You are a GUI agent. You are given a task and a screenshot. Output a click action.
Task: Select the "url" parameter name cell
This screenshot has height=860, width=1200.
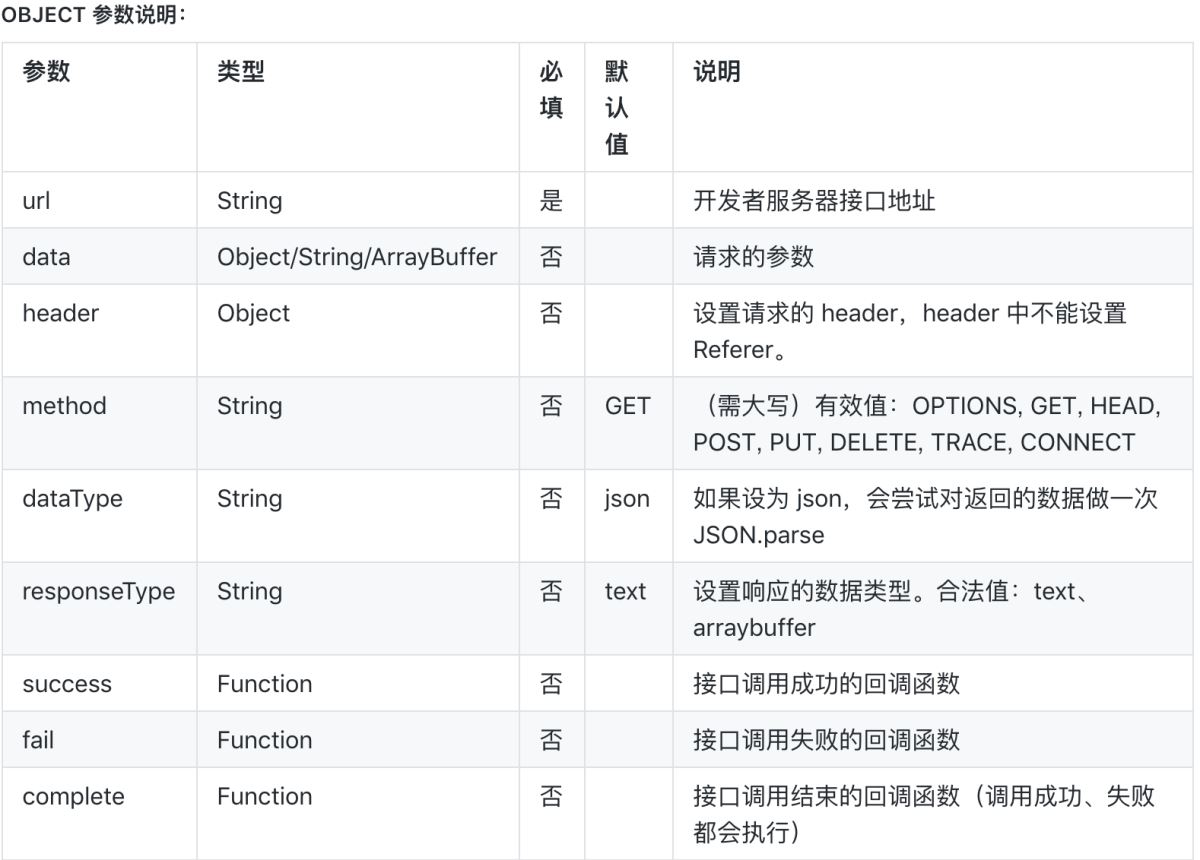(x=36, y=200)
